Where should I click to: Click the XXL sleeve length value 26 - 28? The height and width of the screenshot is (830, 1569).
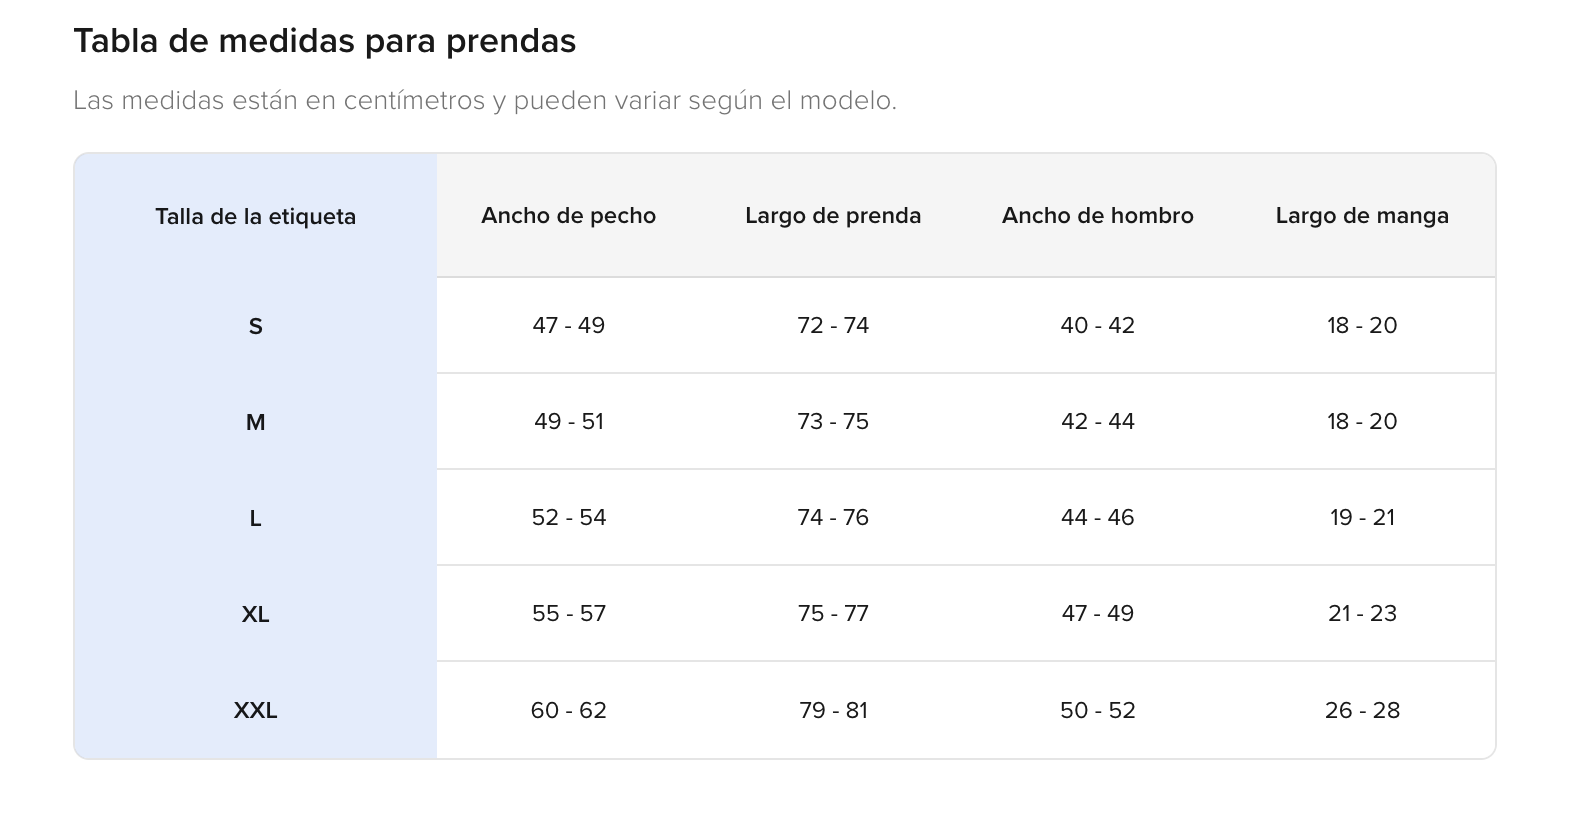[x=1362, y=711]
